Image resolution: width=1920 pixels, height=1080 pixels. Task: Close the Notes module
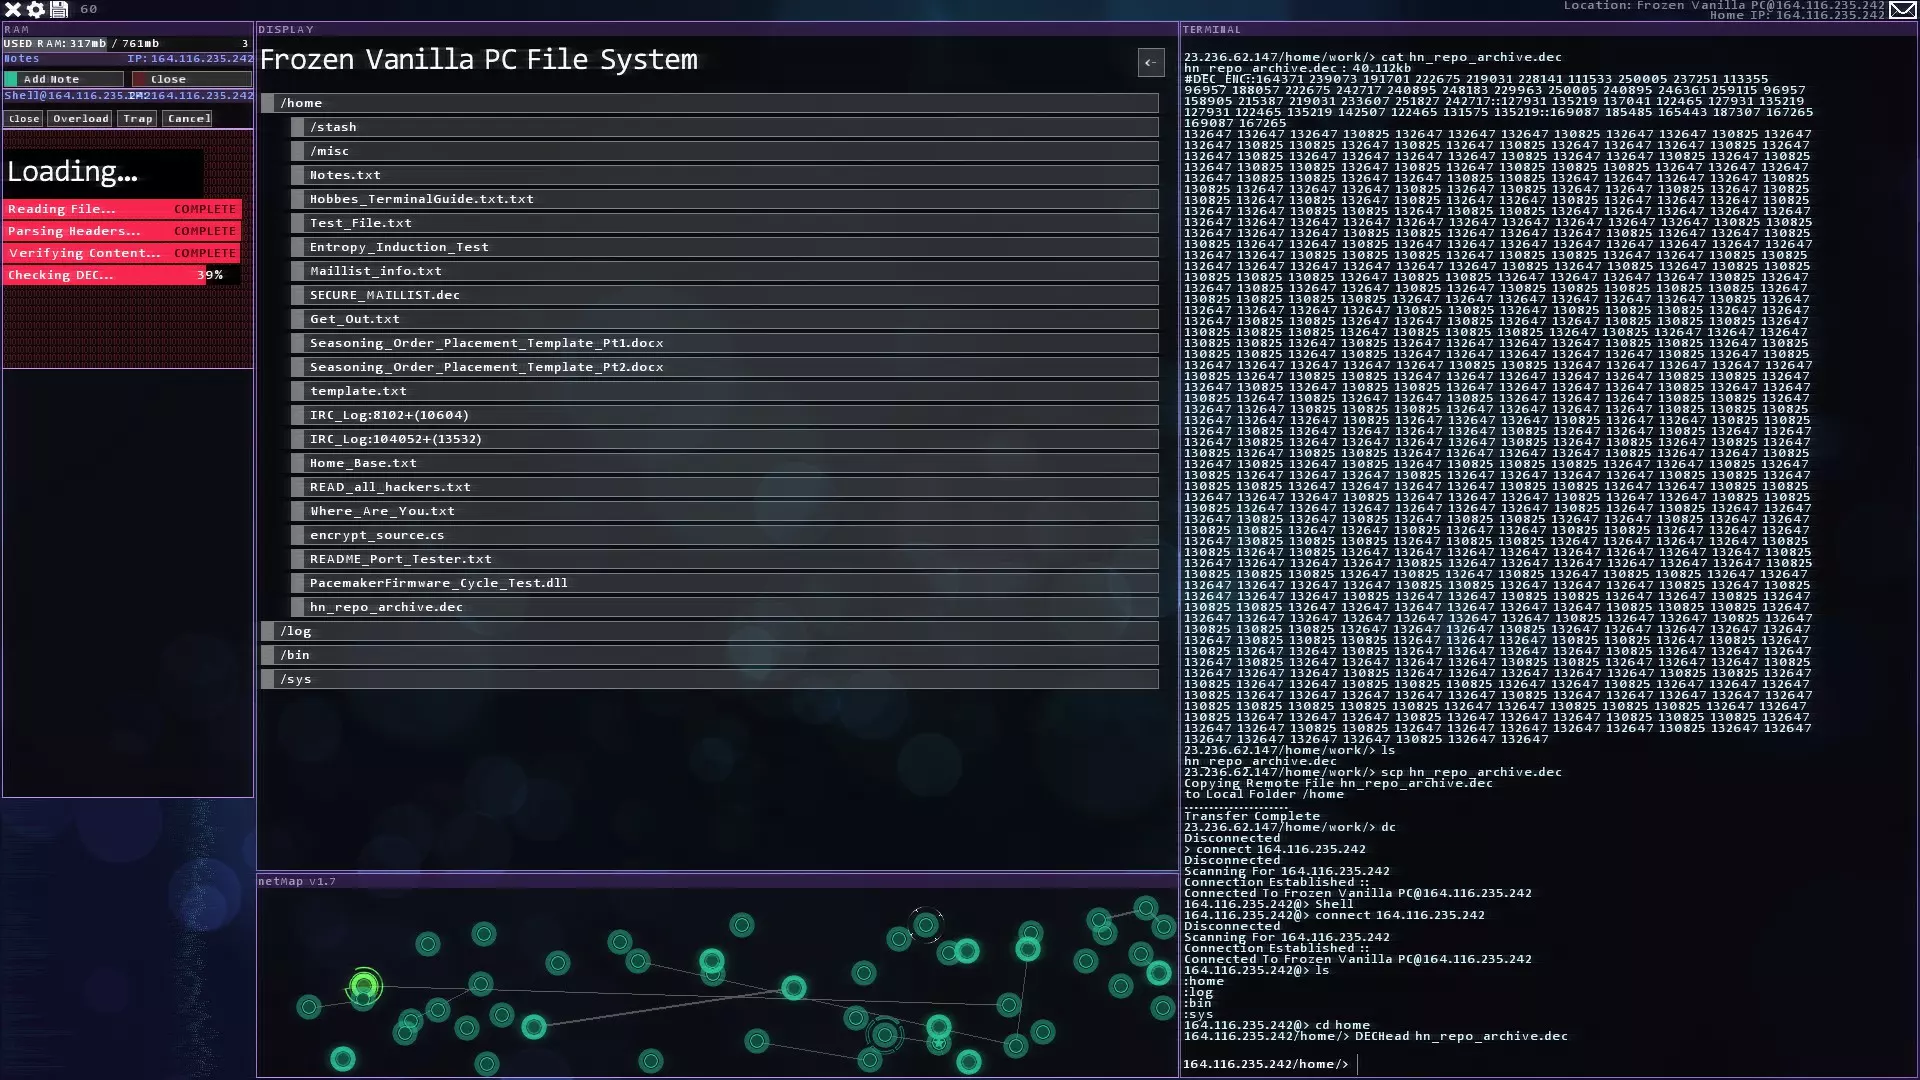point(191,79)
